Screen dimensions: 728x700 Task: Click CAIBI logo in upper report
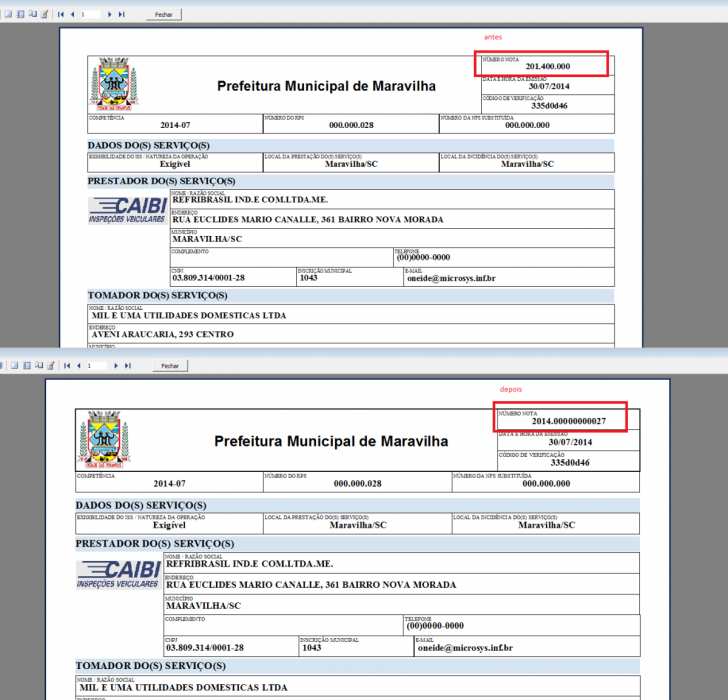[x=128, y=210]
